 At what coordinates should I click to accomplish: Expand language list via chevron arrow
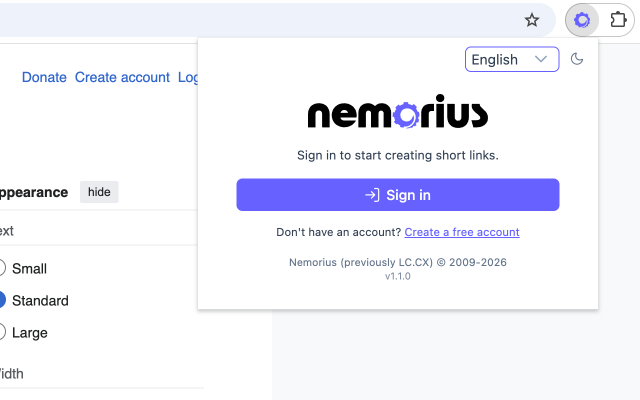(x=541, y=59)
